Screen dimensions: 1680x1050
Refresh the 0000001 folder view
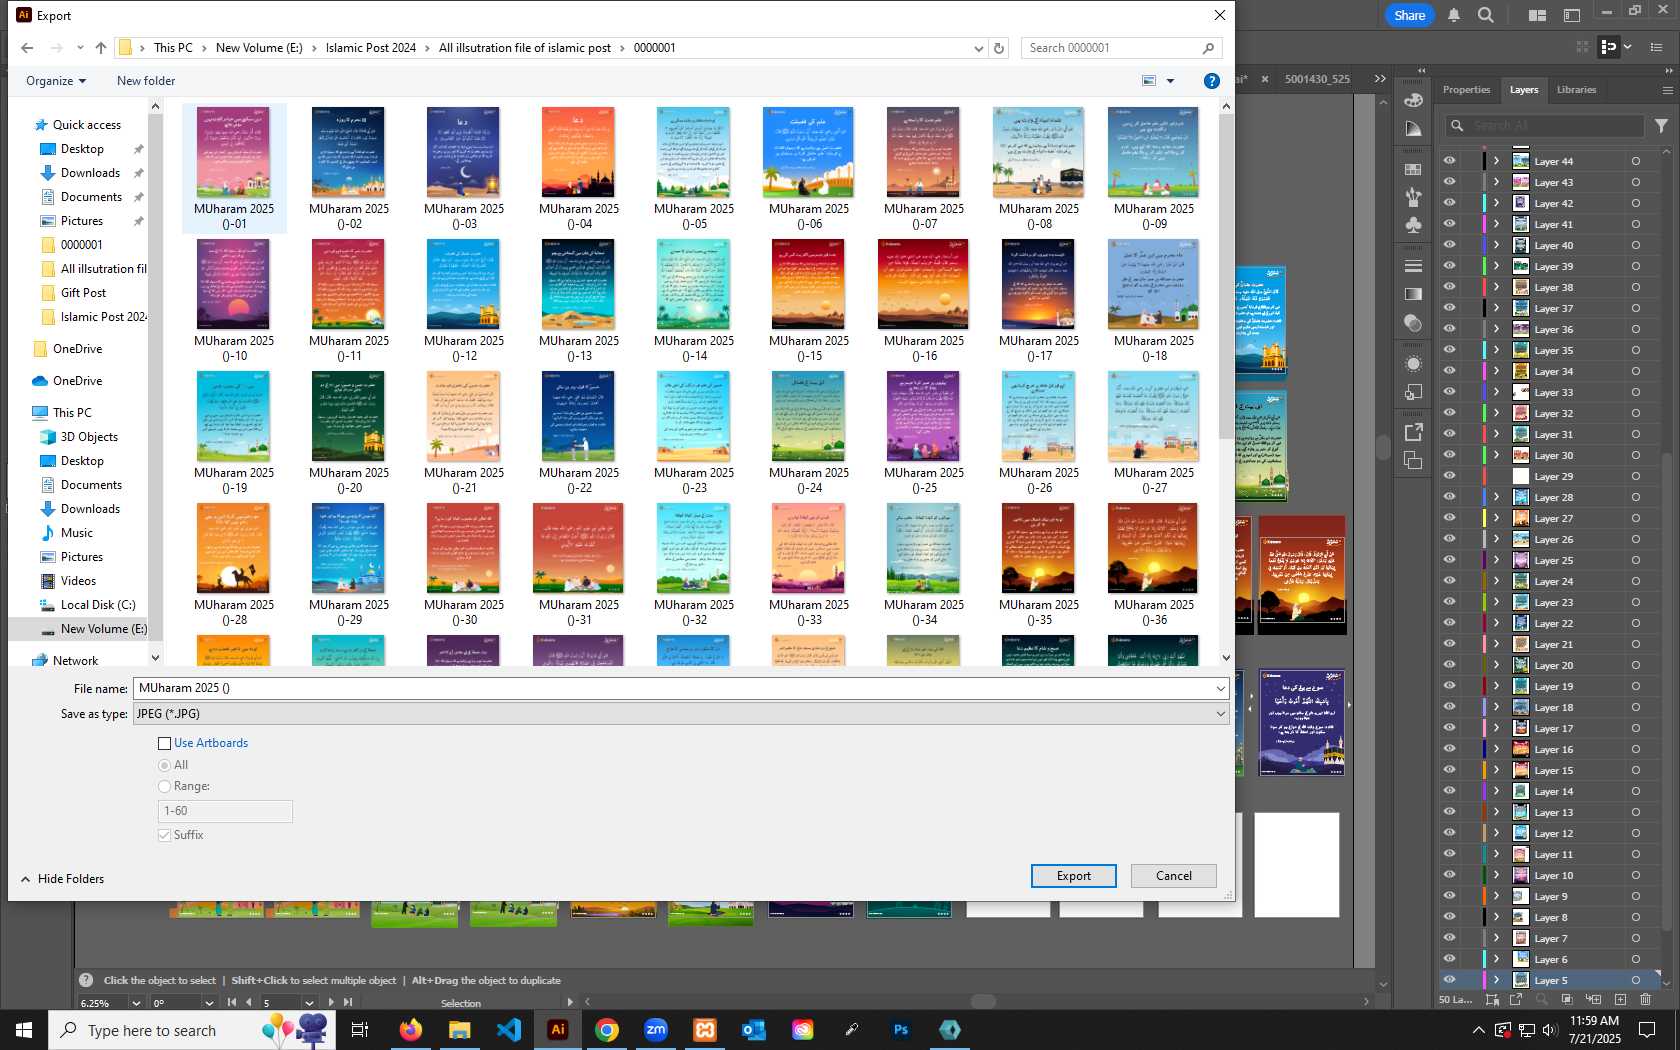pyautogui.click(x=998, y=48)
